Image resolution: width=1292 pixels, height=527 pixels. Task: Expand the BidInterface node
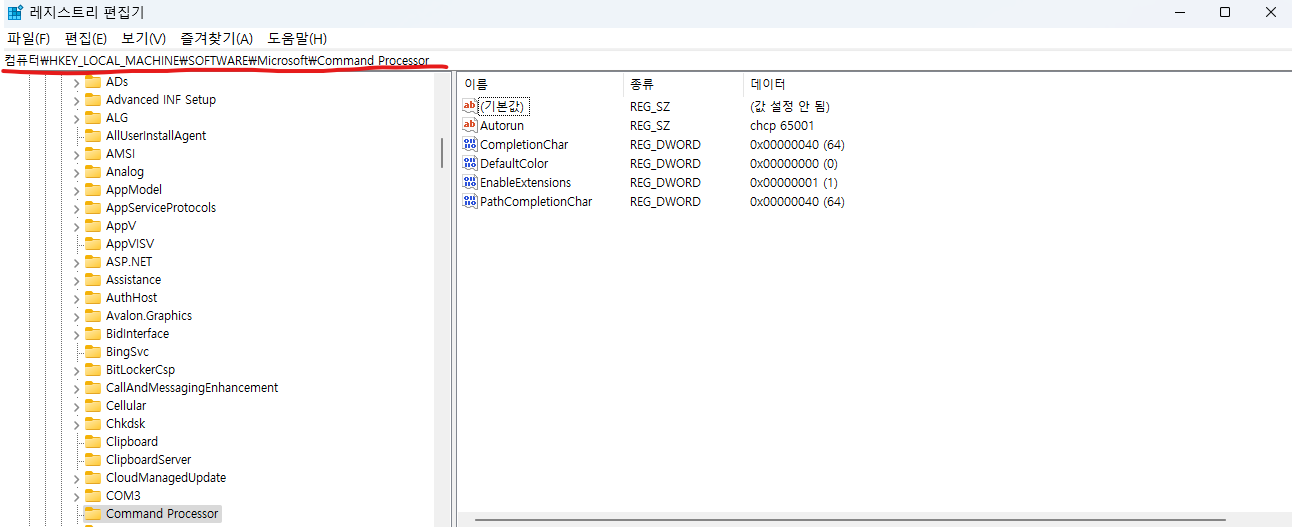pyautogui.click(x=76, y=334)
